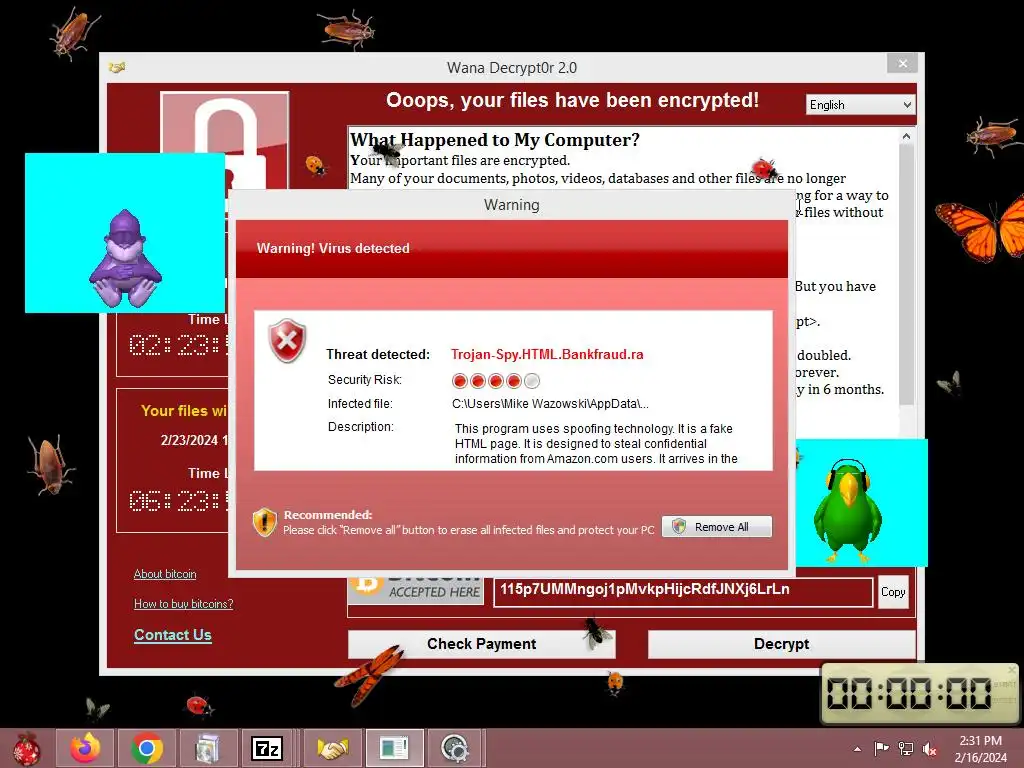
Task: Click the Wana Decrypt0r title bar handshake icon
Action: [x=117, y=67]
